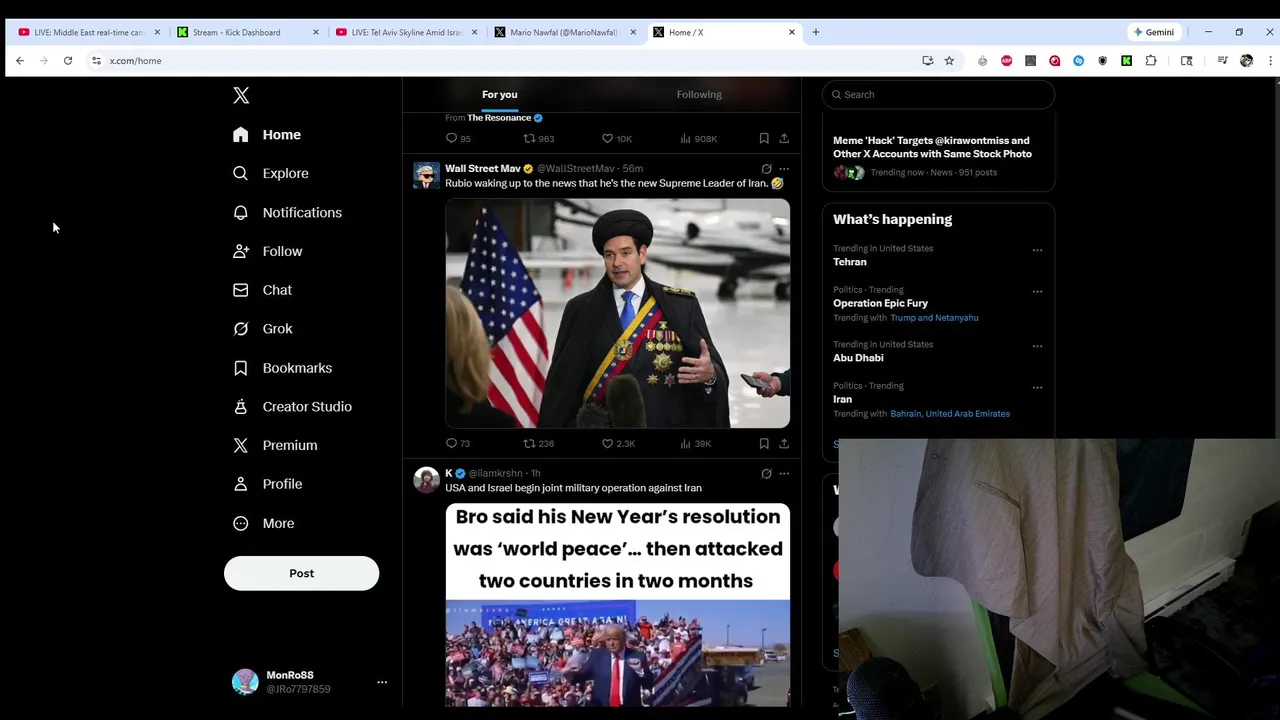
Task: Like the Wall Street Mav post
Action: [x=618, y=443]
